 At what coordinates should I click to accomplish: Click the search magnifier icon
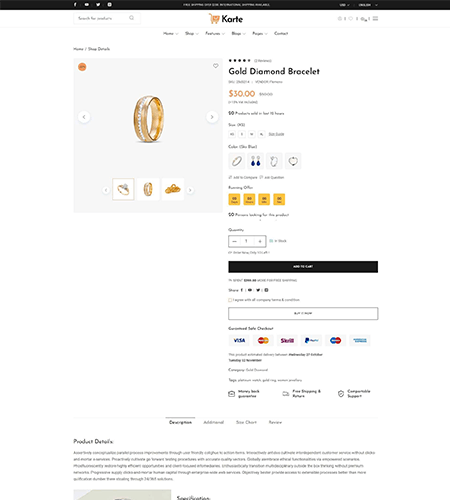[x=132, y=18]
